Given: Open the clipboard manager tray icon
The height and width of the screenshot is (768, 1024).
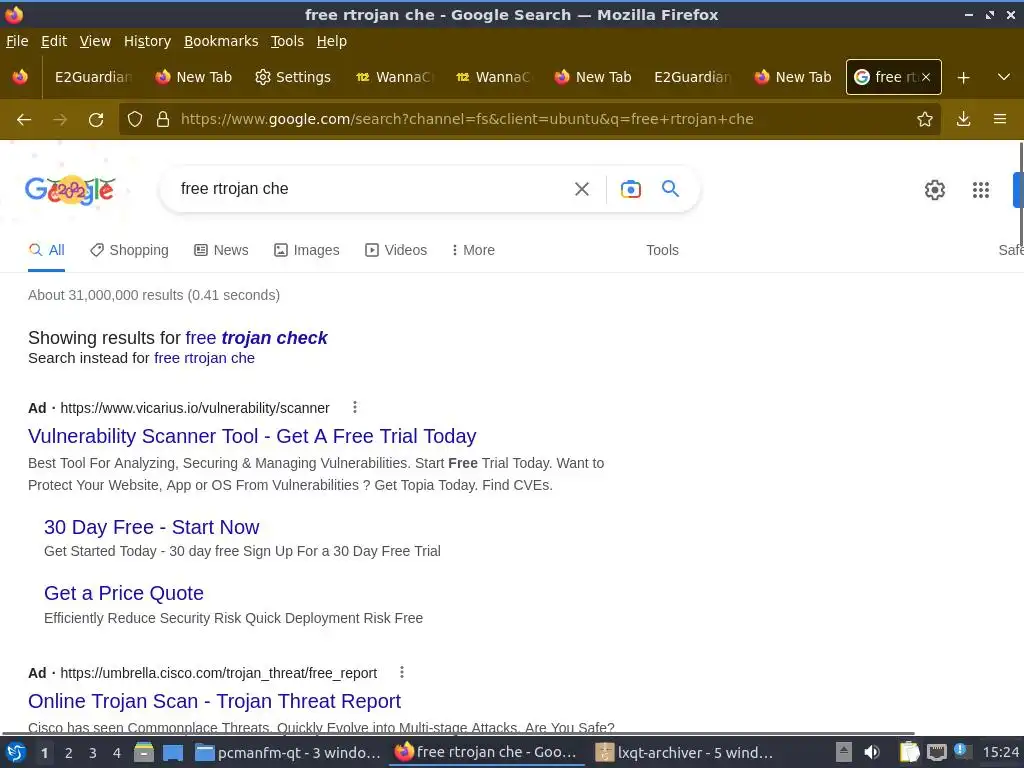Looking at the screenshot, I should pyautogui.click(x=909, y=753).
